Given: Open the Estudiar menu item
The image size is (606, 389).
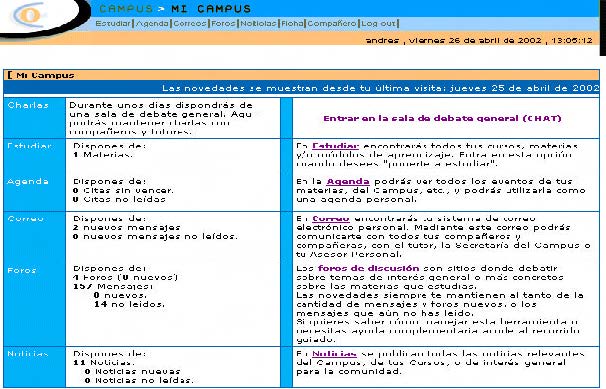Looking at the screenshot, I should tap(113, 24).
